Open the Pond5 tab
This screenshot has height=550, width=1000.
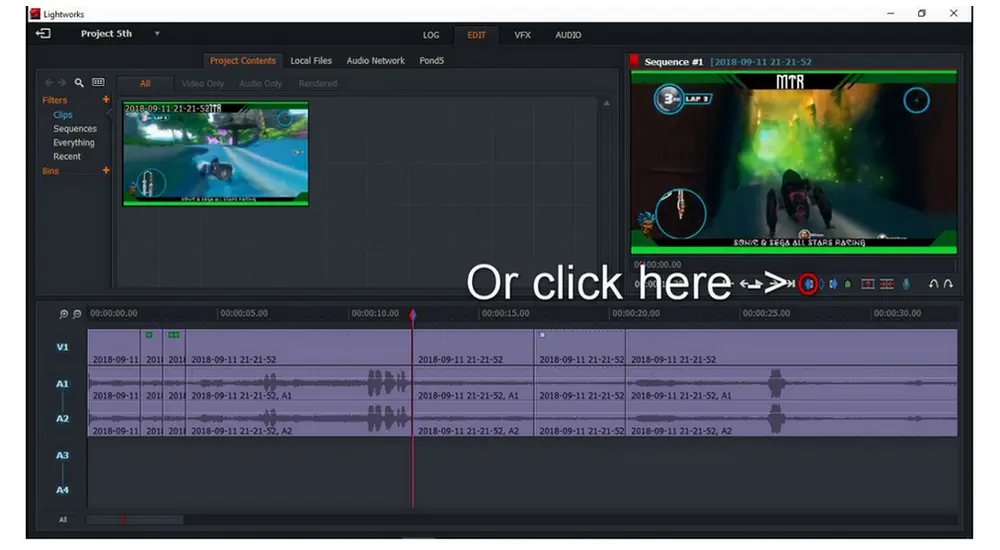pos(432,61)
